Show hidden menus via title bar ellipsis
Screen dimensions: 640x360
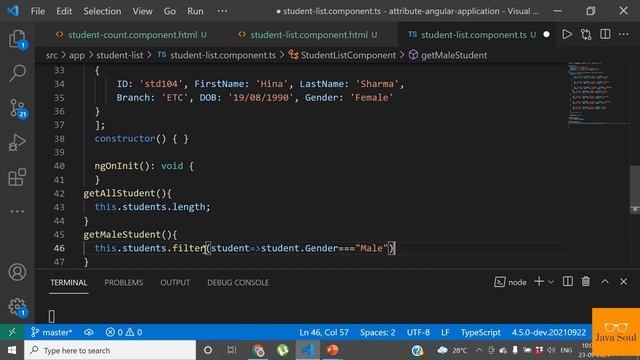click(222, 11)
